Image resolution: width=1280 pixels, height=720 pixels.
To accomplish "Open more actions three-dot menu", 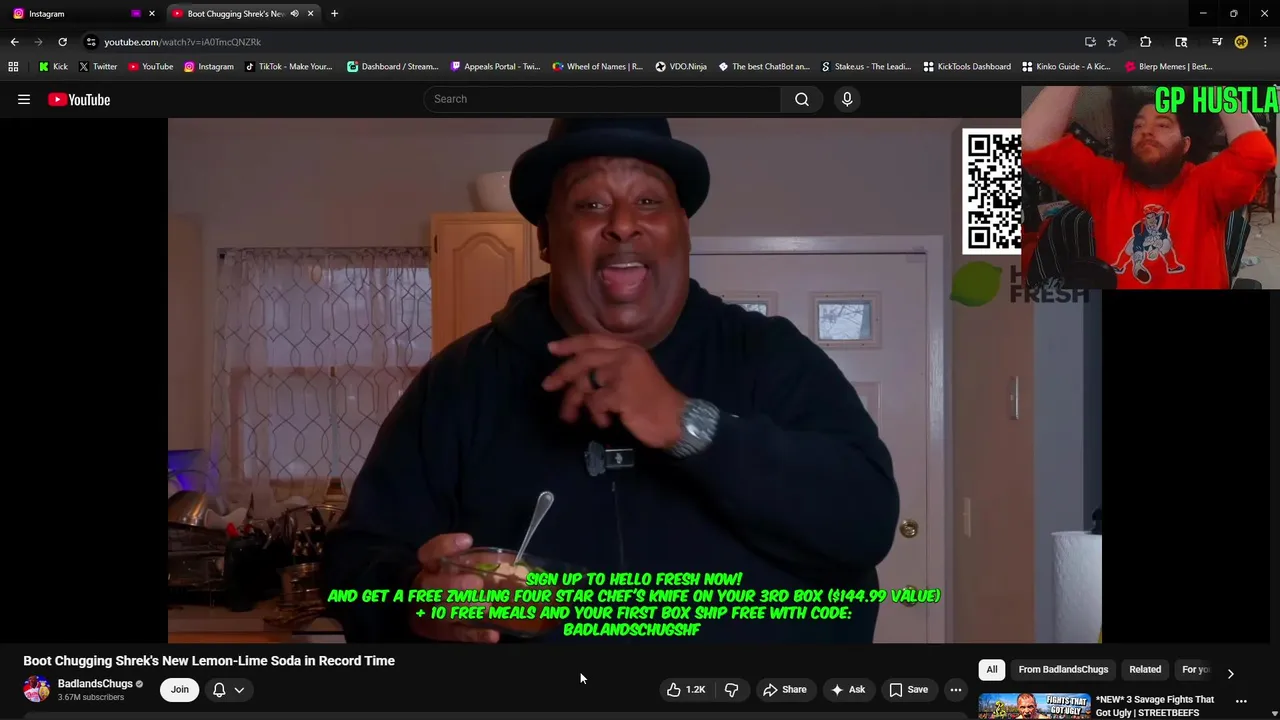I will click(956, 689).
